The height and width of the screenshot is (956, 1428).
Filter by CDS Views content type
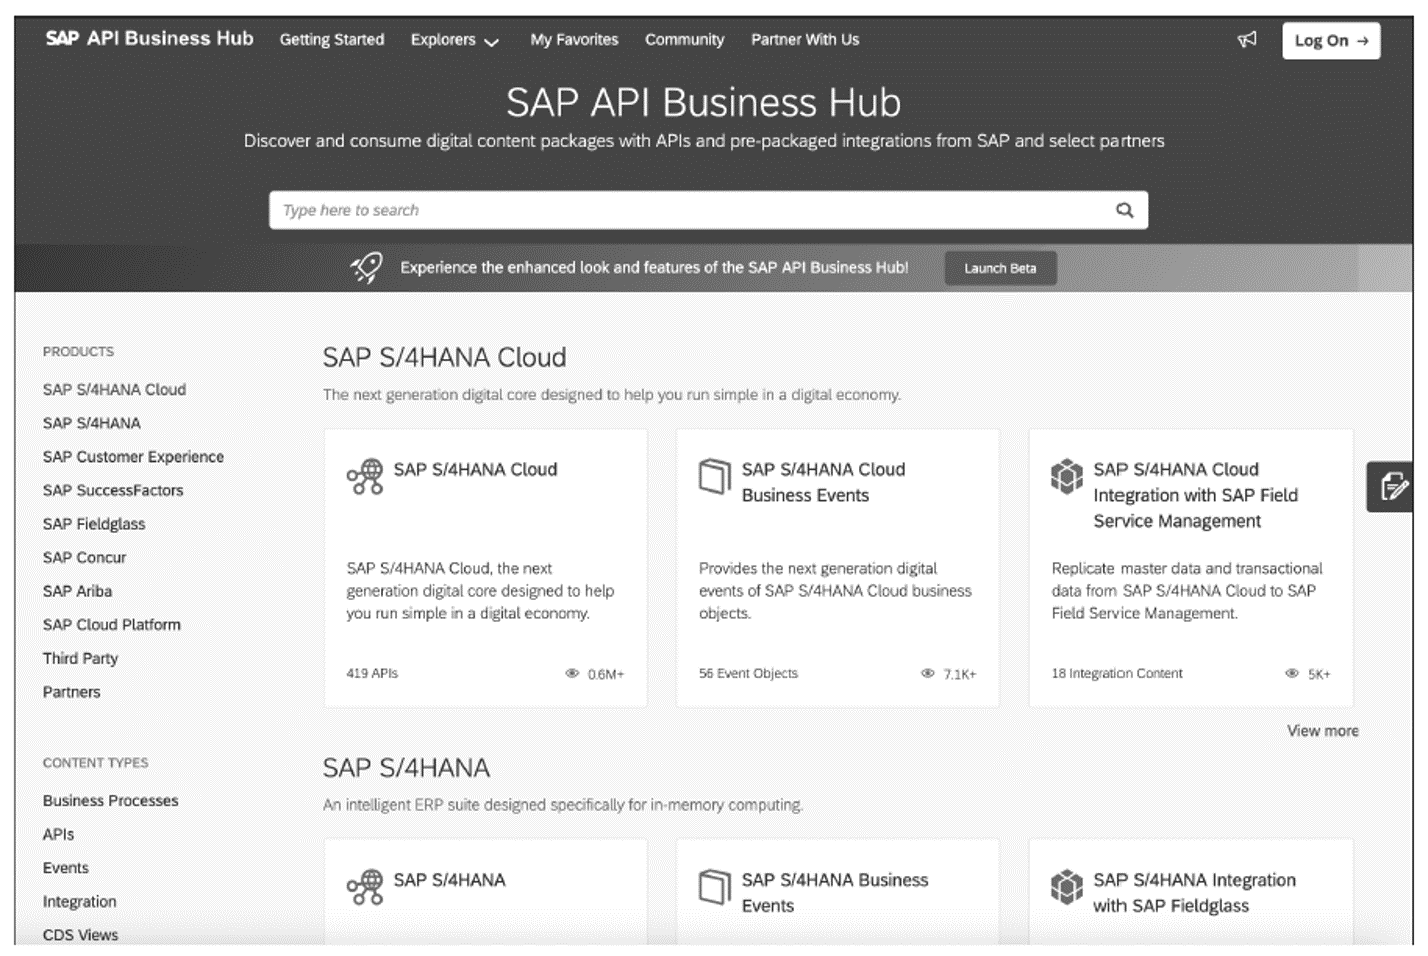point(80,935)
